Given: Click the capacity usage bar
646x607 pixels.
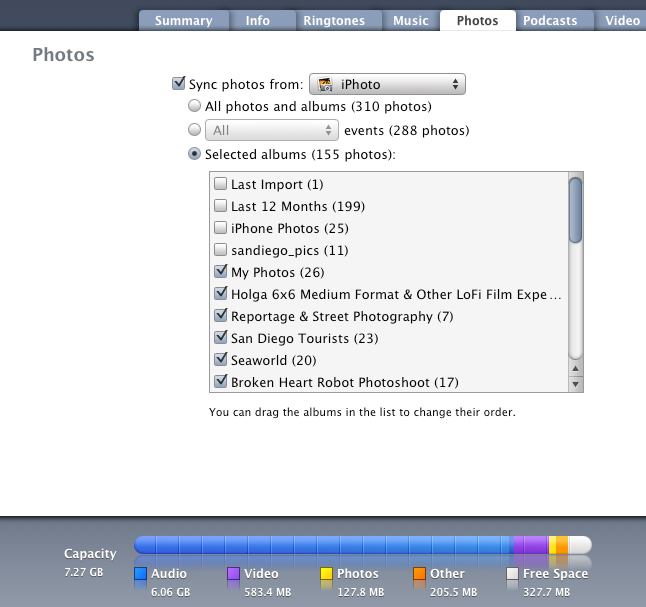Looking at the screenshot, I should click(363, 545).
